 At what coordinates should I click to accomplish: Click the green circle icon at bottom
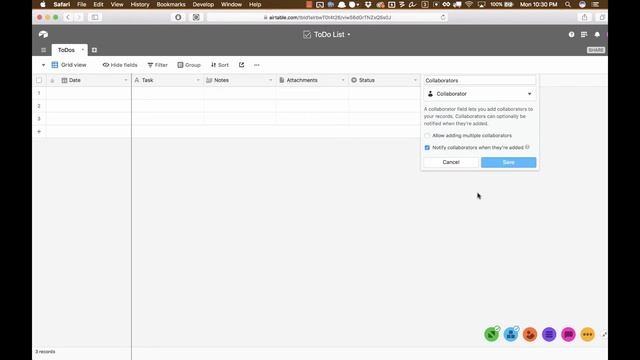click(491, 334)
